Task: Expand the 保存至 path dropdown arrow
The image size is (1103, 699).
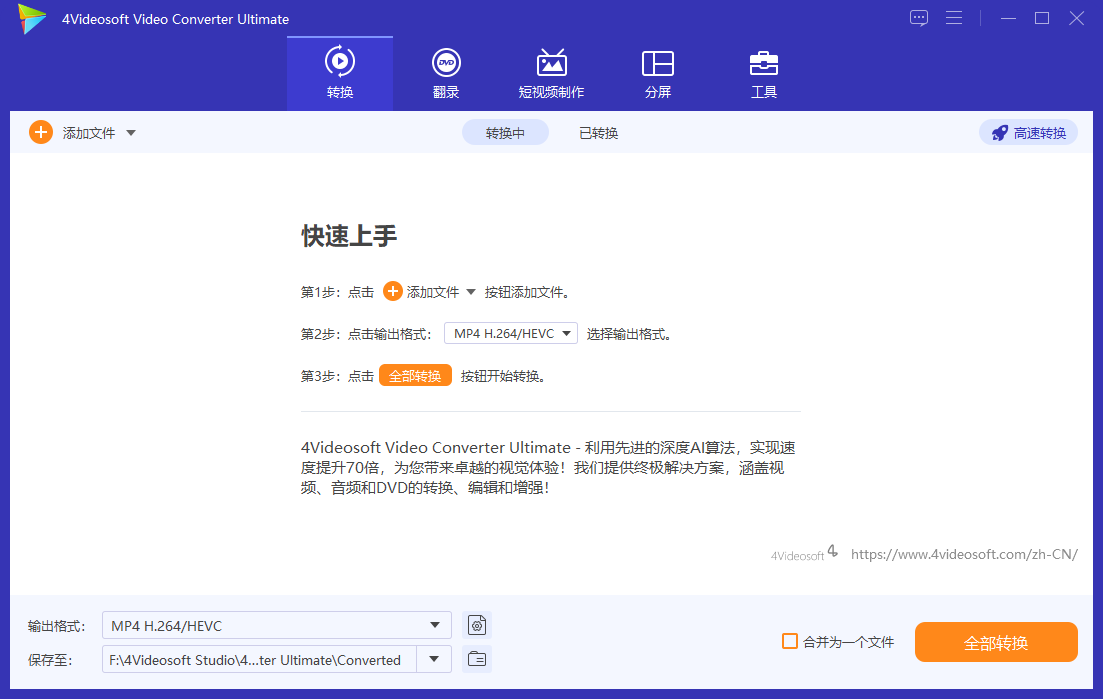Action: [x=435, y=660]
